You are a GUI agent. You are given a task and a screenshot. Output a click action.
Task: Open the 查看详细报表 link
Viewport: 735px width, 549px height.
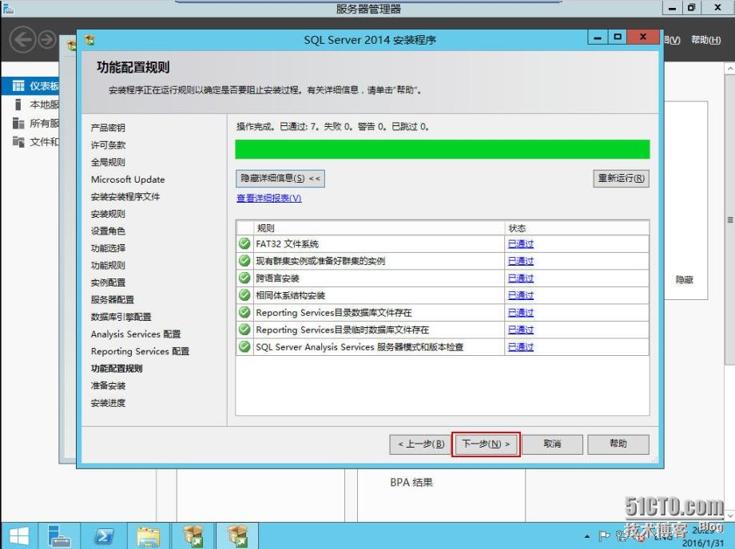click(269, 198)
